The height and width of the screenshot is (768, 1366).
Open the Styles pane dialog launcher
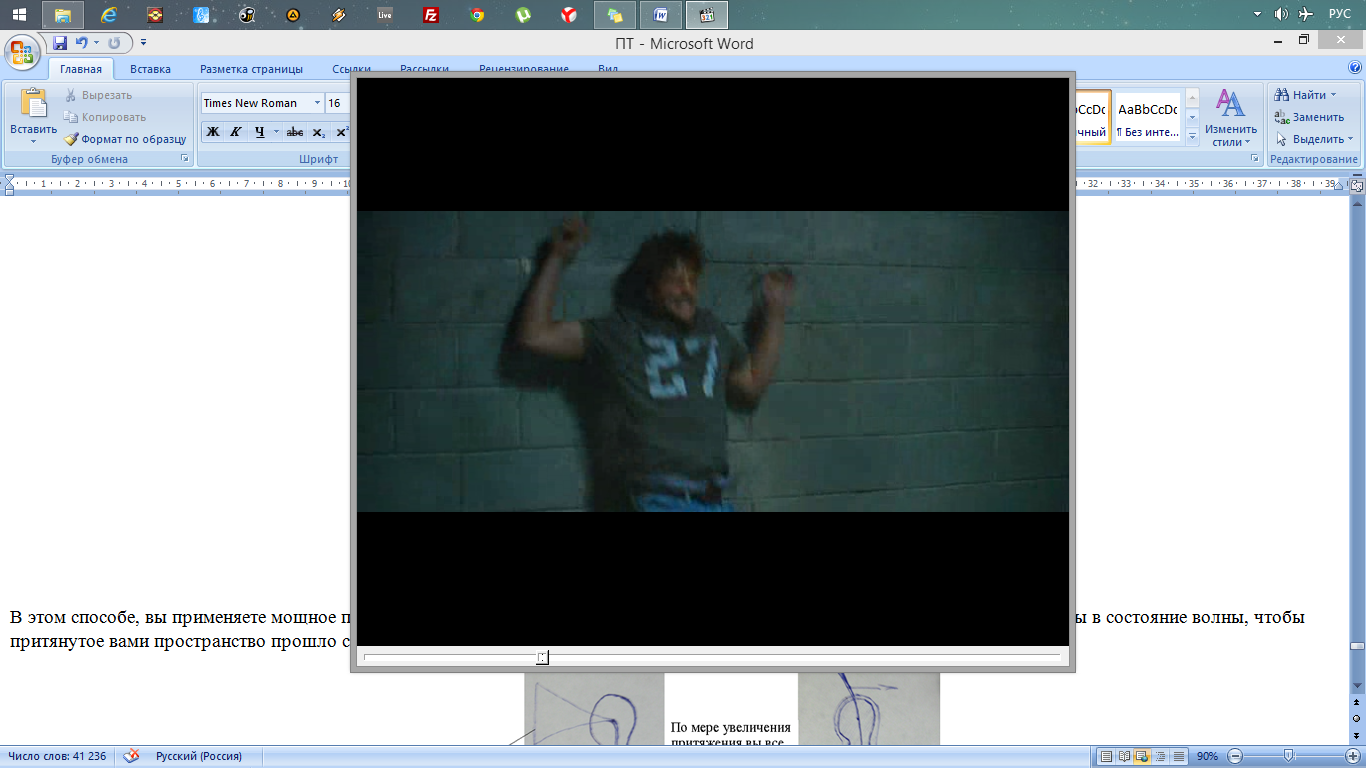coord(1256,159)
